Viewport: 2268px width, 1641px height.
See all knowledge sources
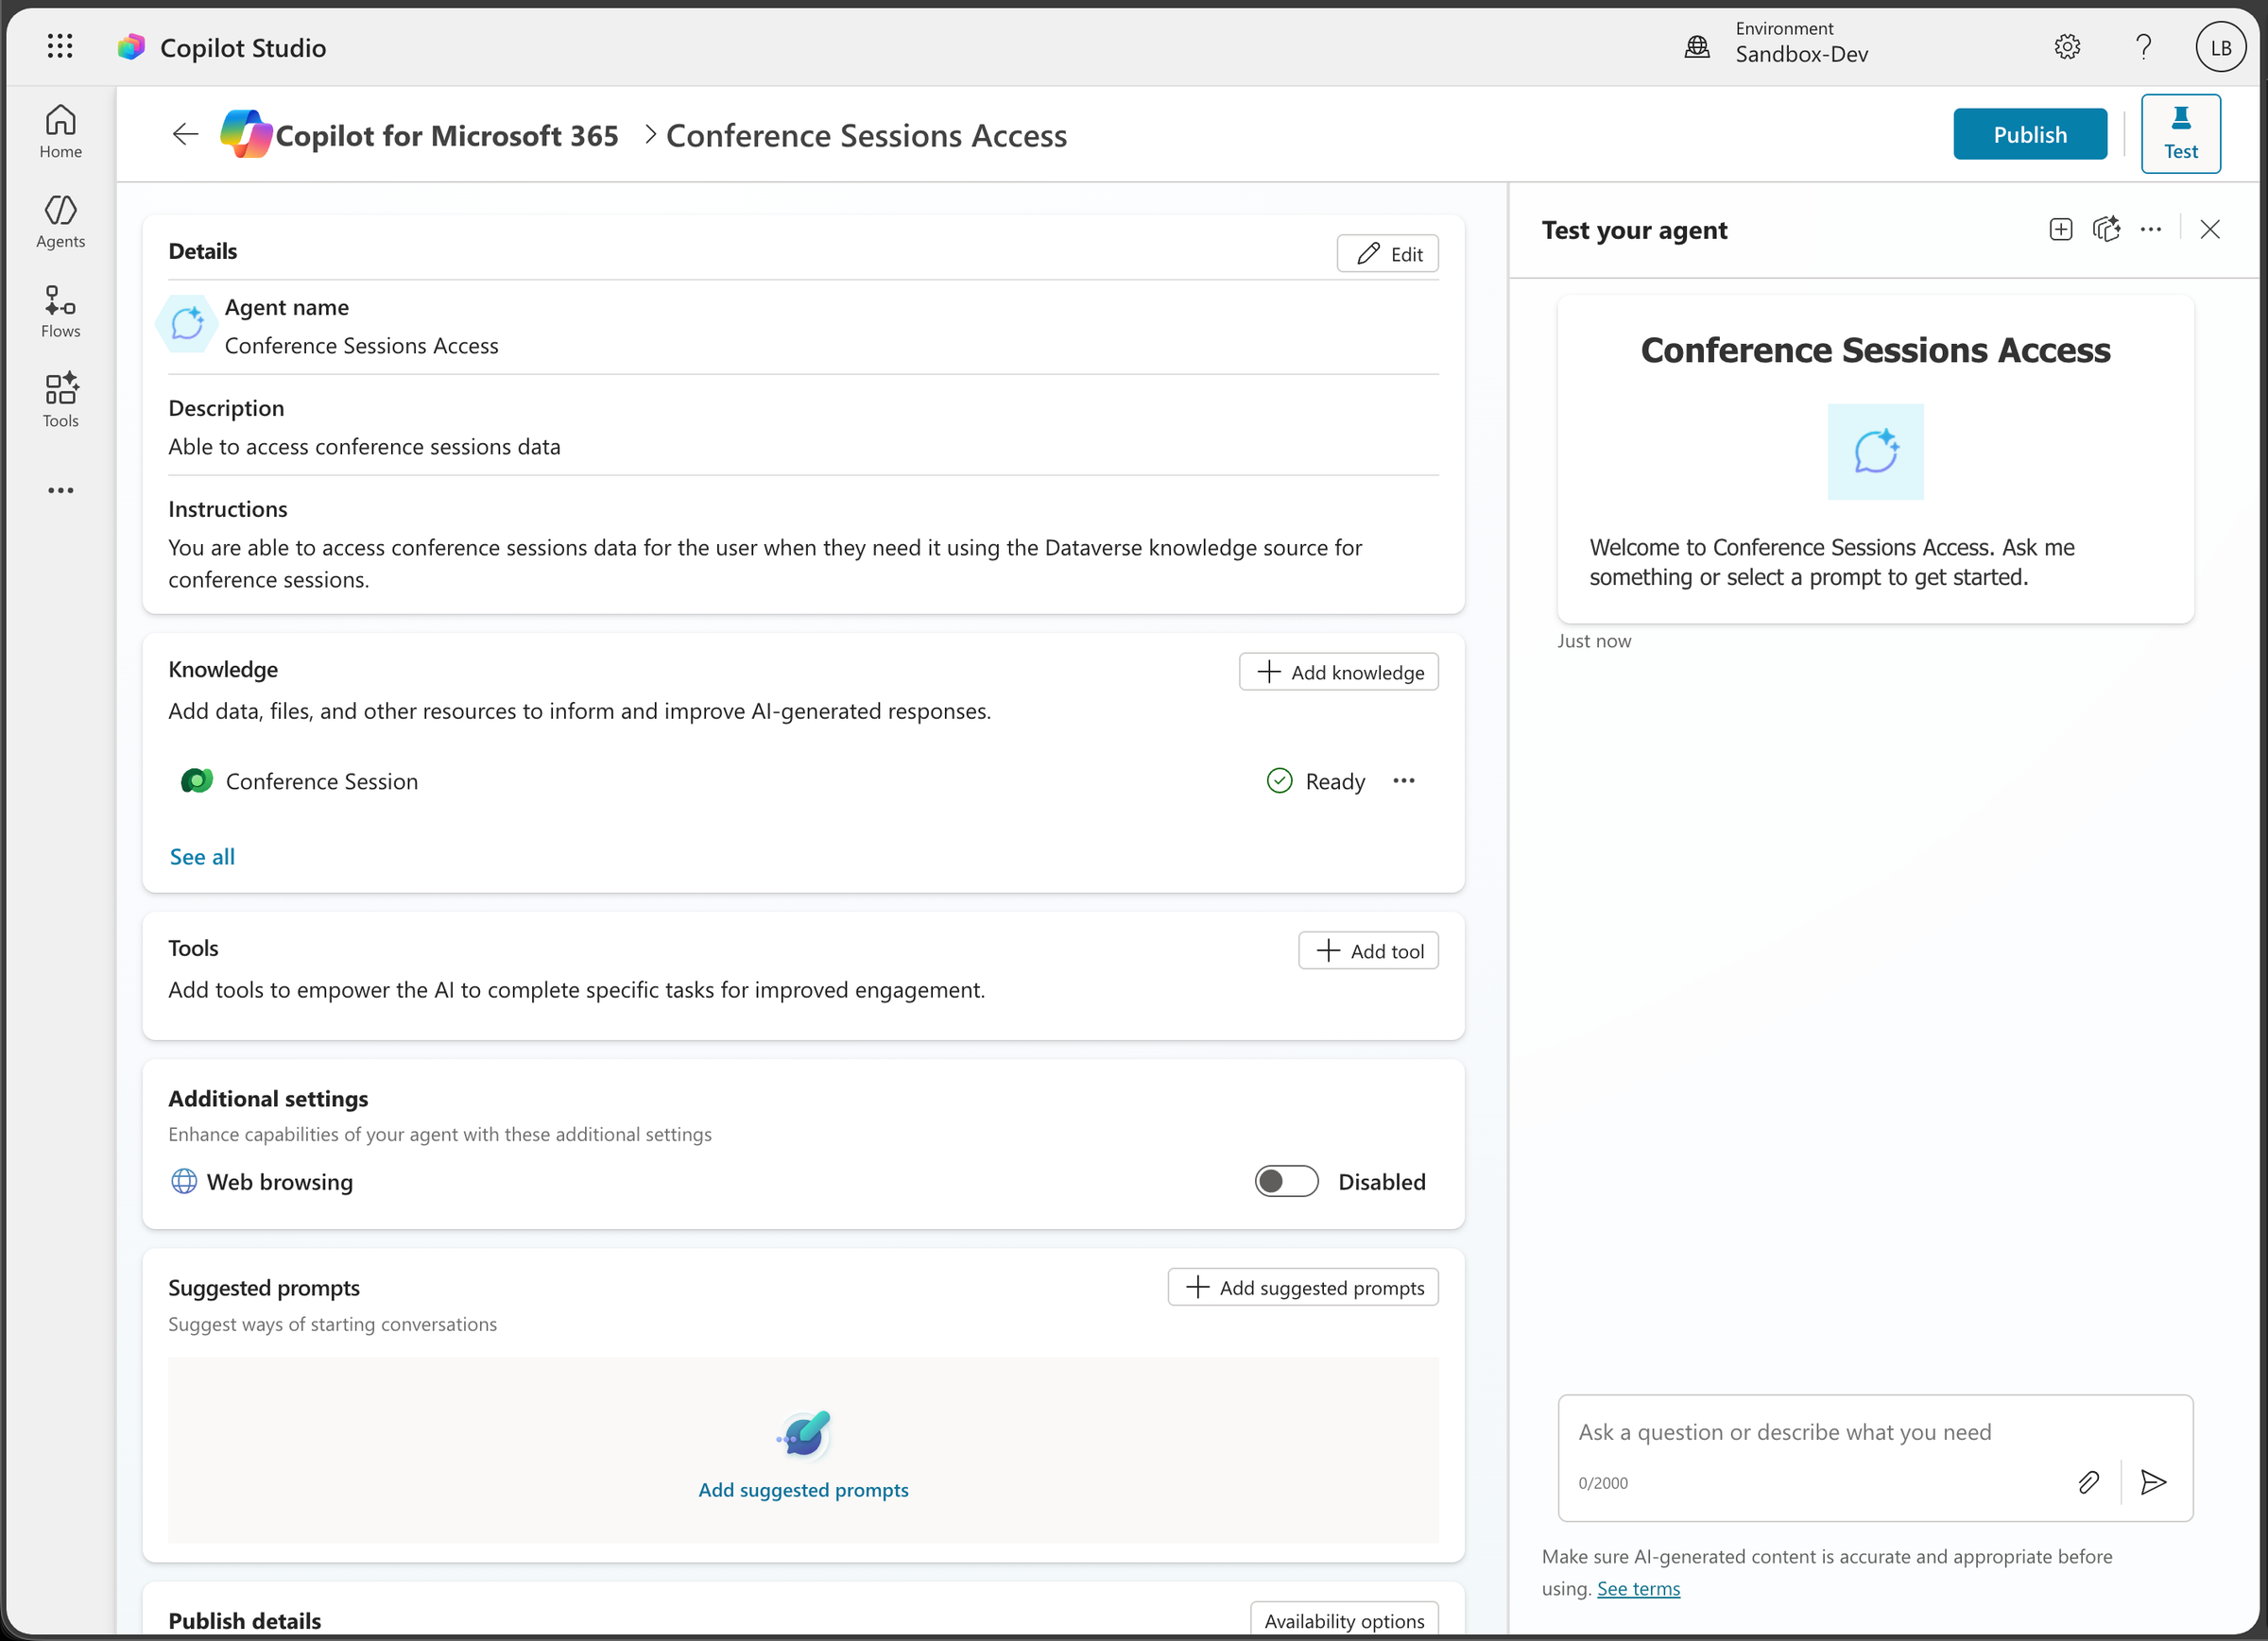[202, 856]
